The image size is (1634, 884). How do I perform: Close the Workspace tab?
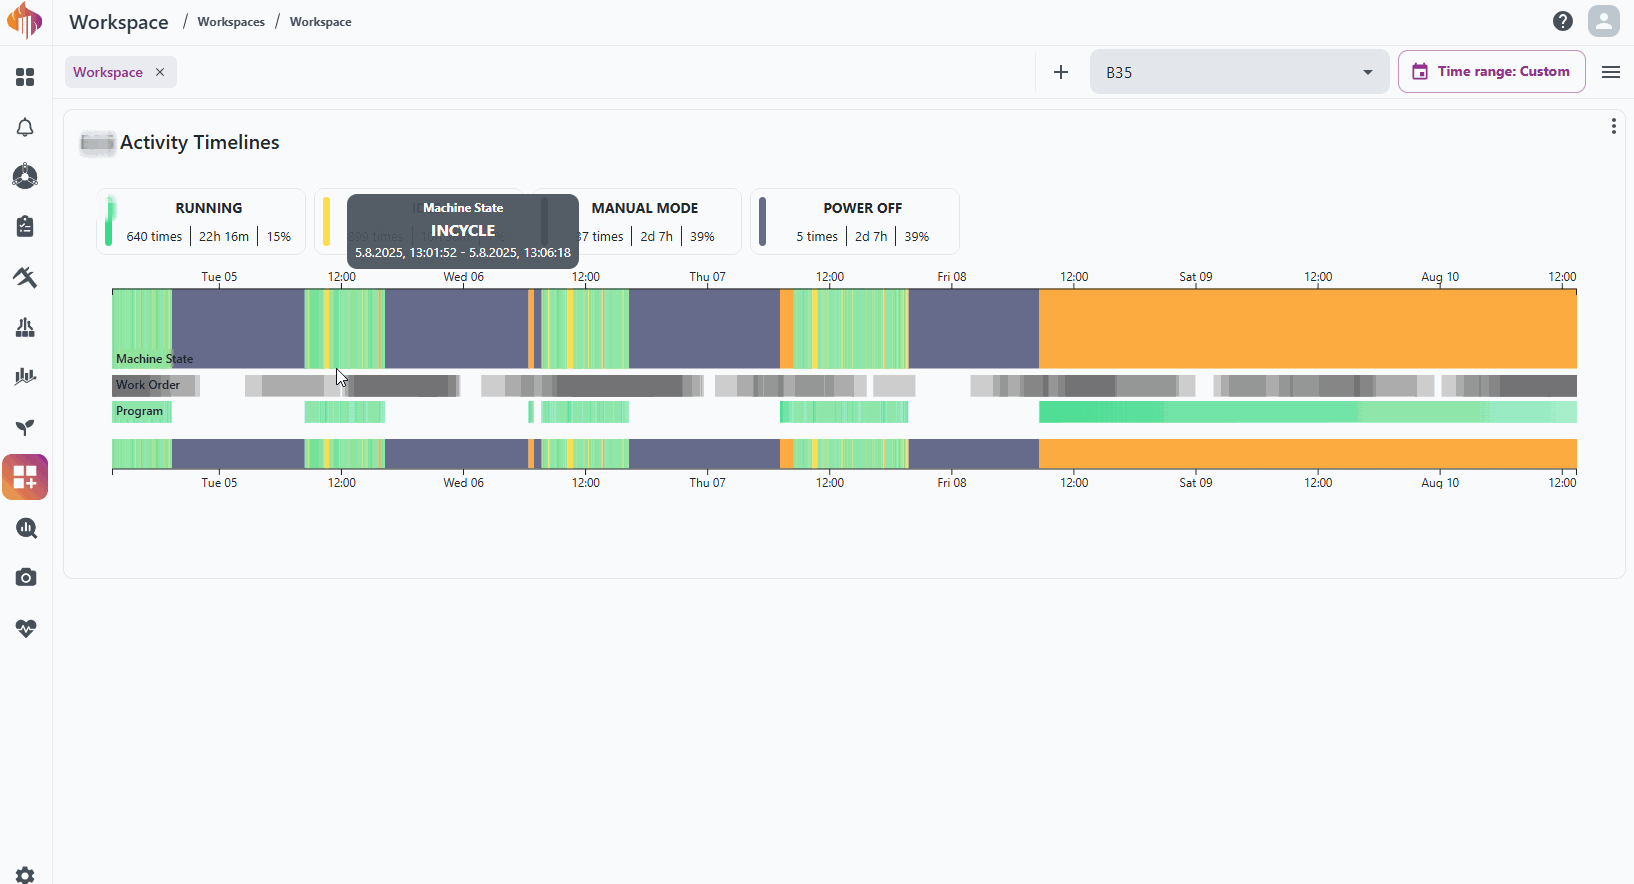(160, 72)
